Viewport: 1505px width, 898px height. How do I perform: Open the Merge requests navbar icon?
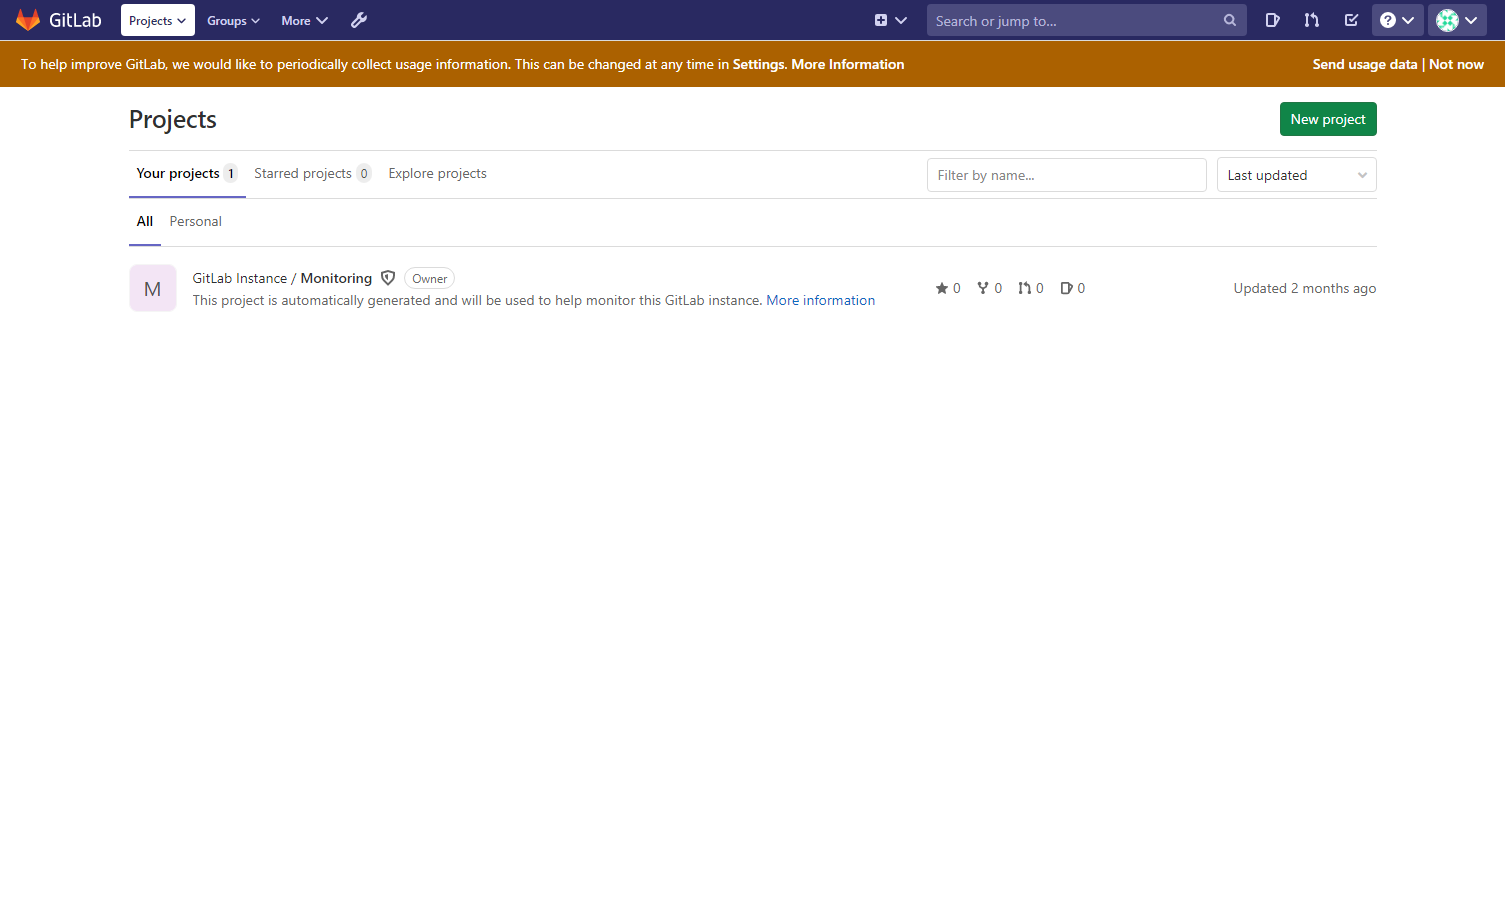[x=1311, y=20]
